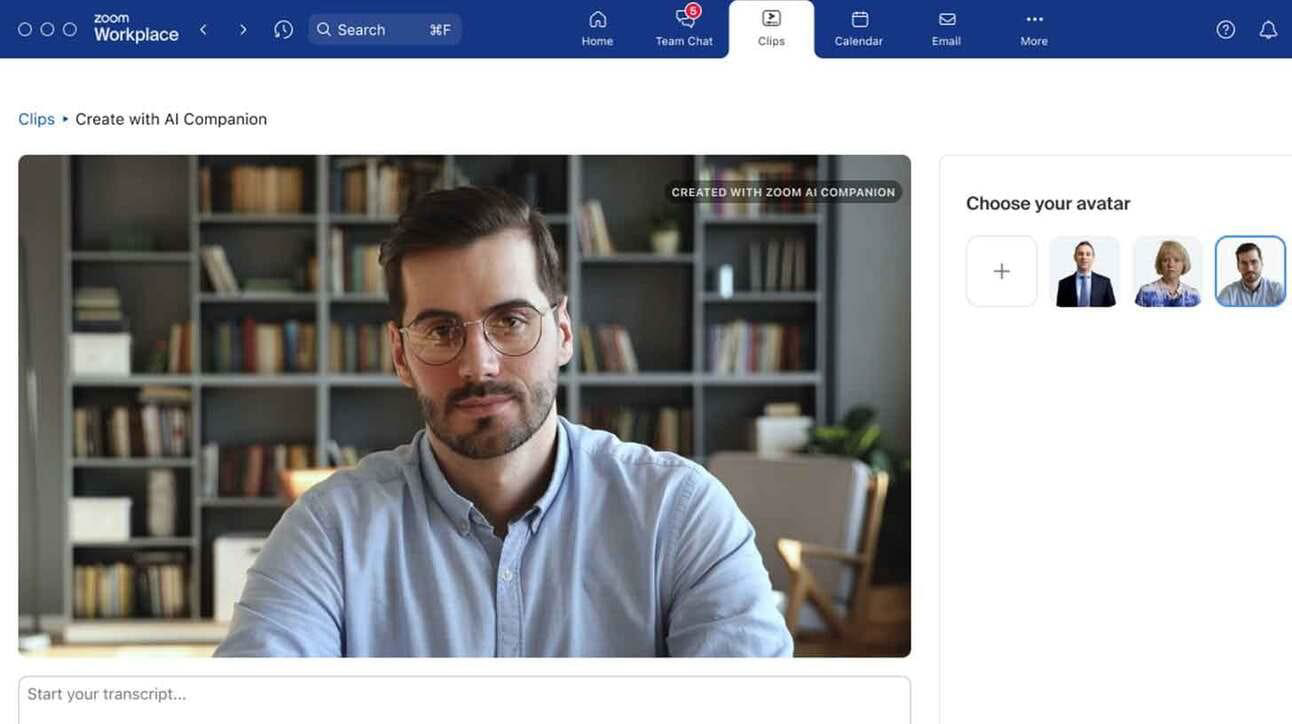This screenshot has height=724, width=1292.
Task: Add a new avatar with the plus button
Action: pos(1001,269)
